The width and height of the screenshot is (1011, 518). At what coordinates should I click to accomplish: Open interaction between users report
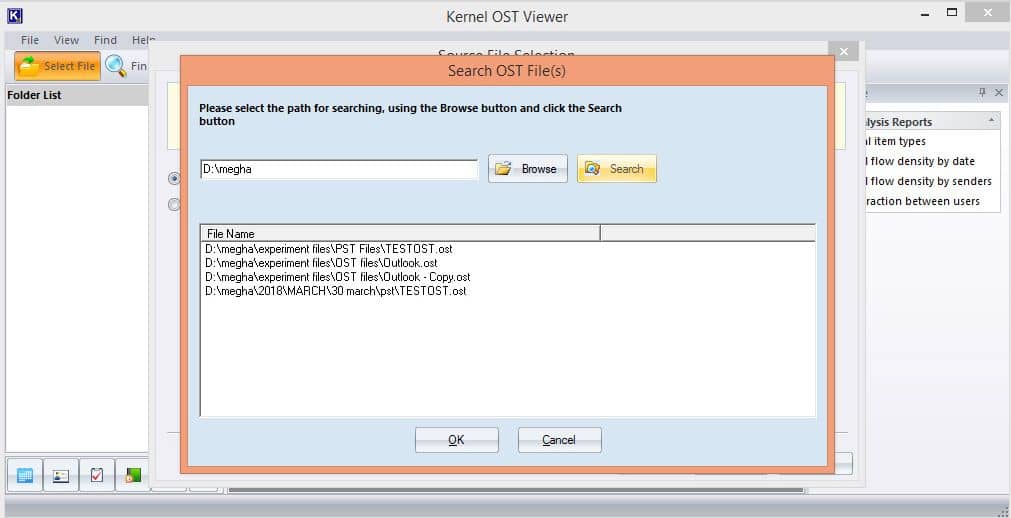coord(923,201)
